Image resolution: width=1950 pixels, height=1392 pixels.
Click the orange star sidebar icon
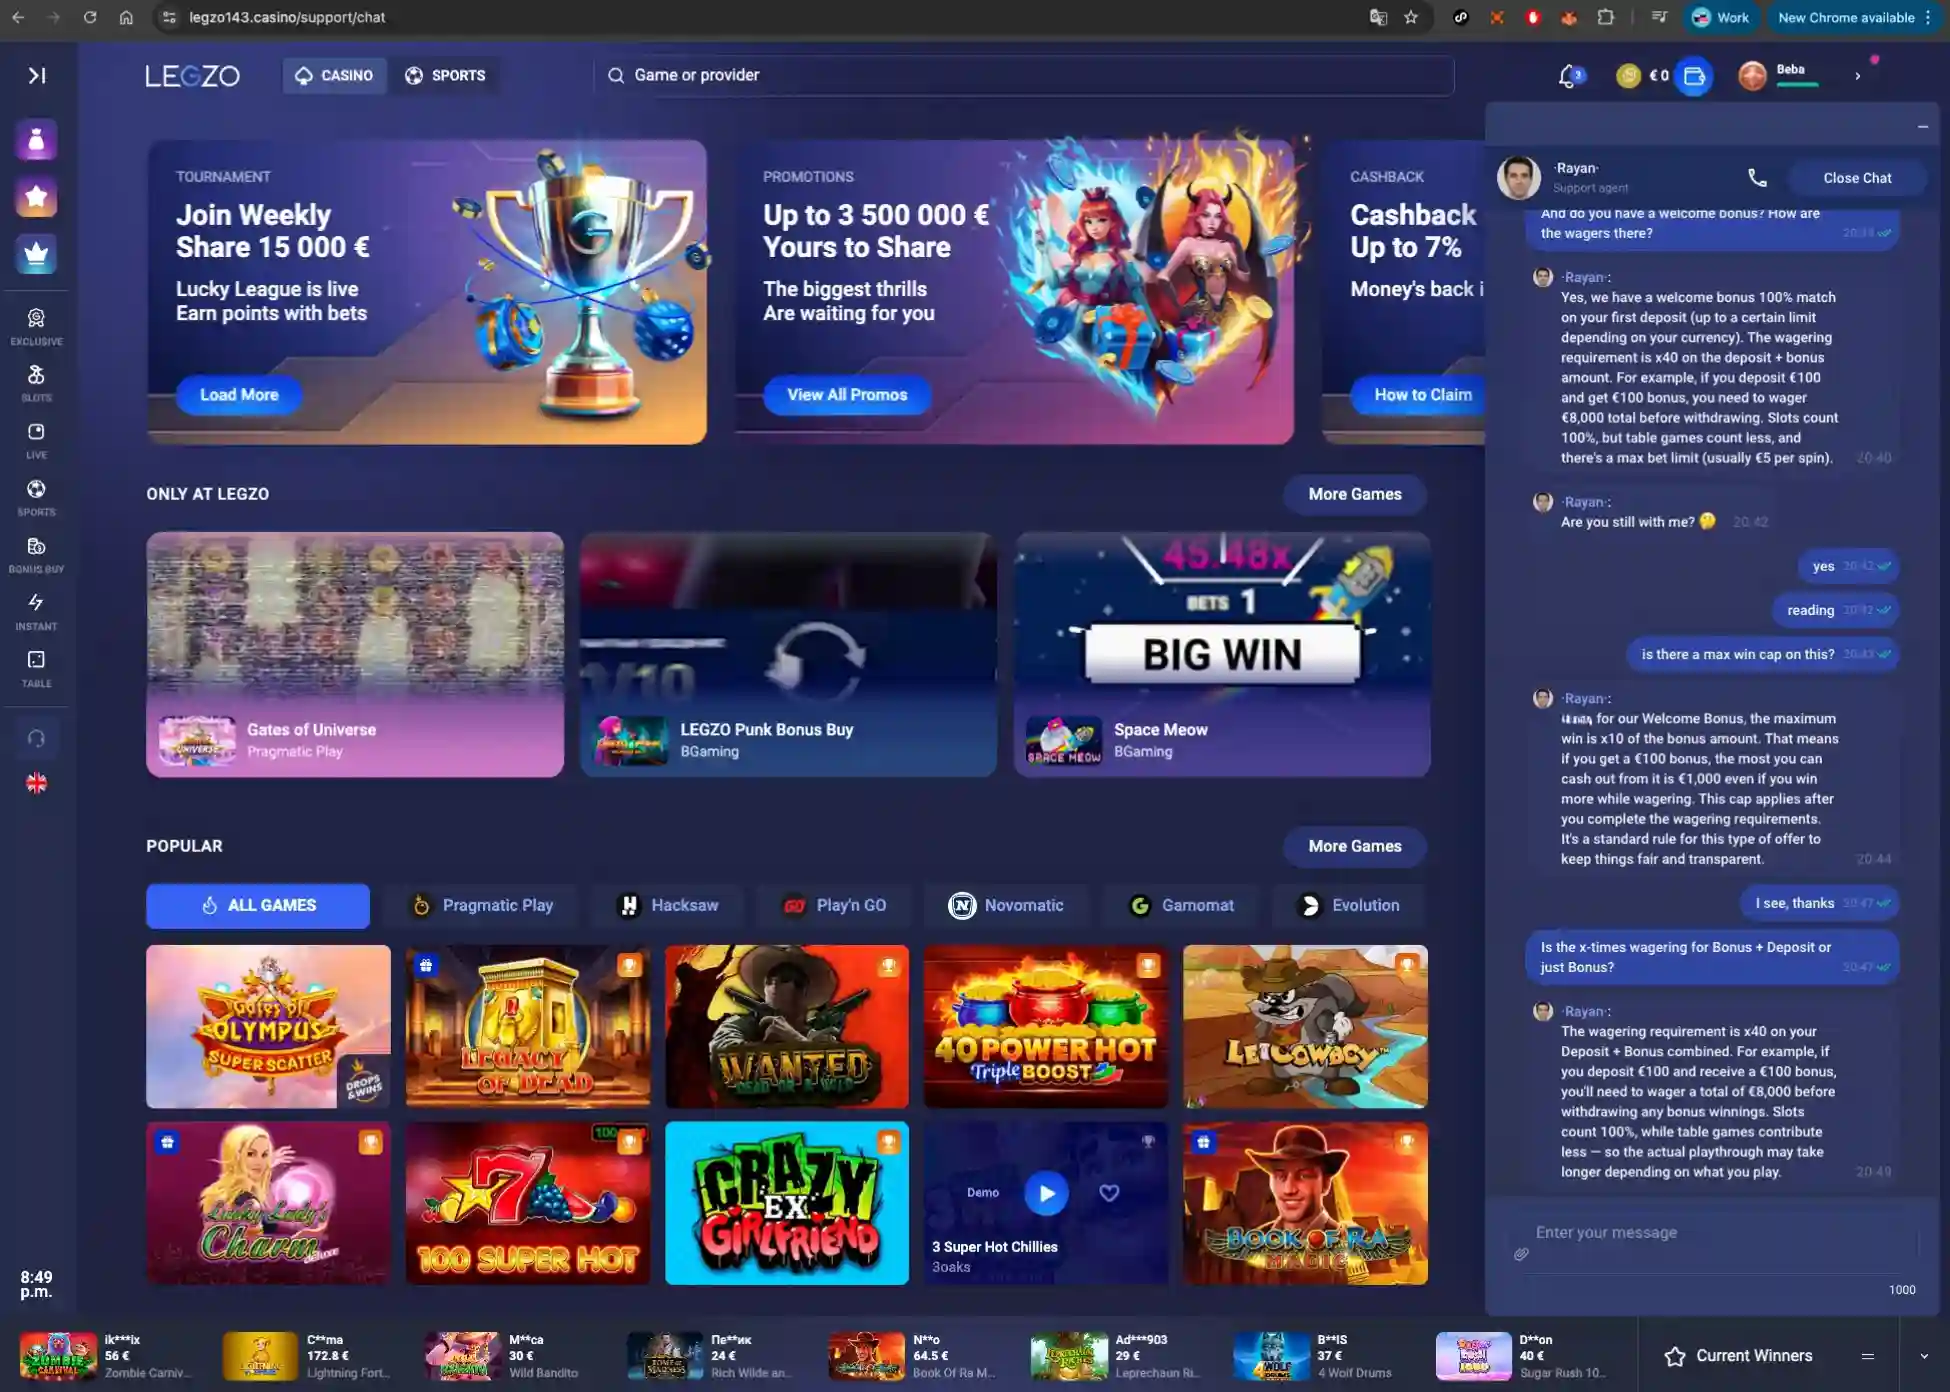pos(36,197)
